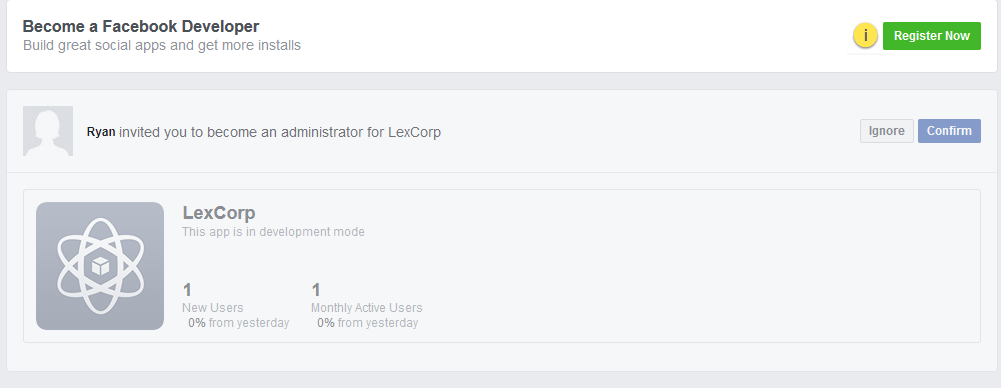Click the invitation text mentioning LexCorp

(x=264, y=132)
